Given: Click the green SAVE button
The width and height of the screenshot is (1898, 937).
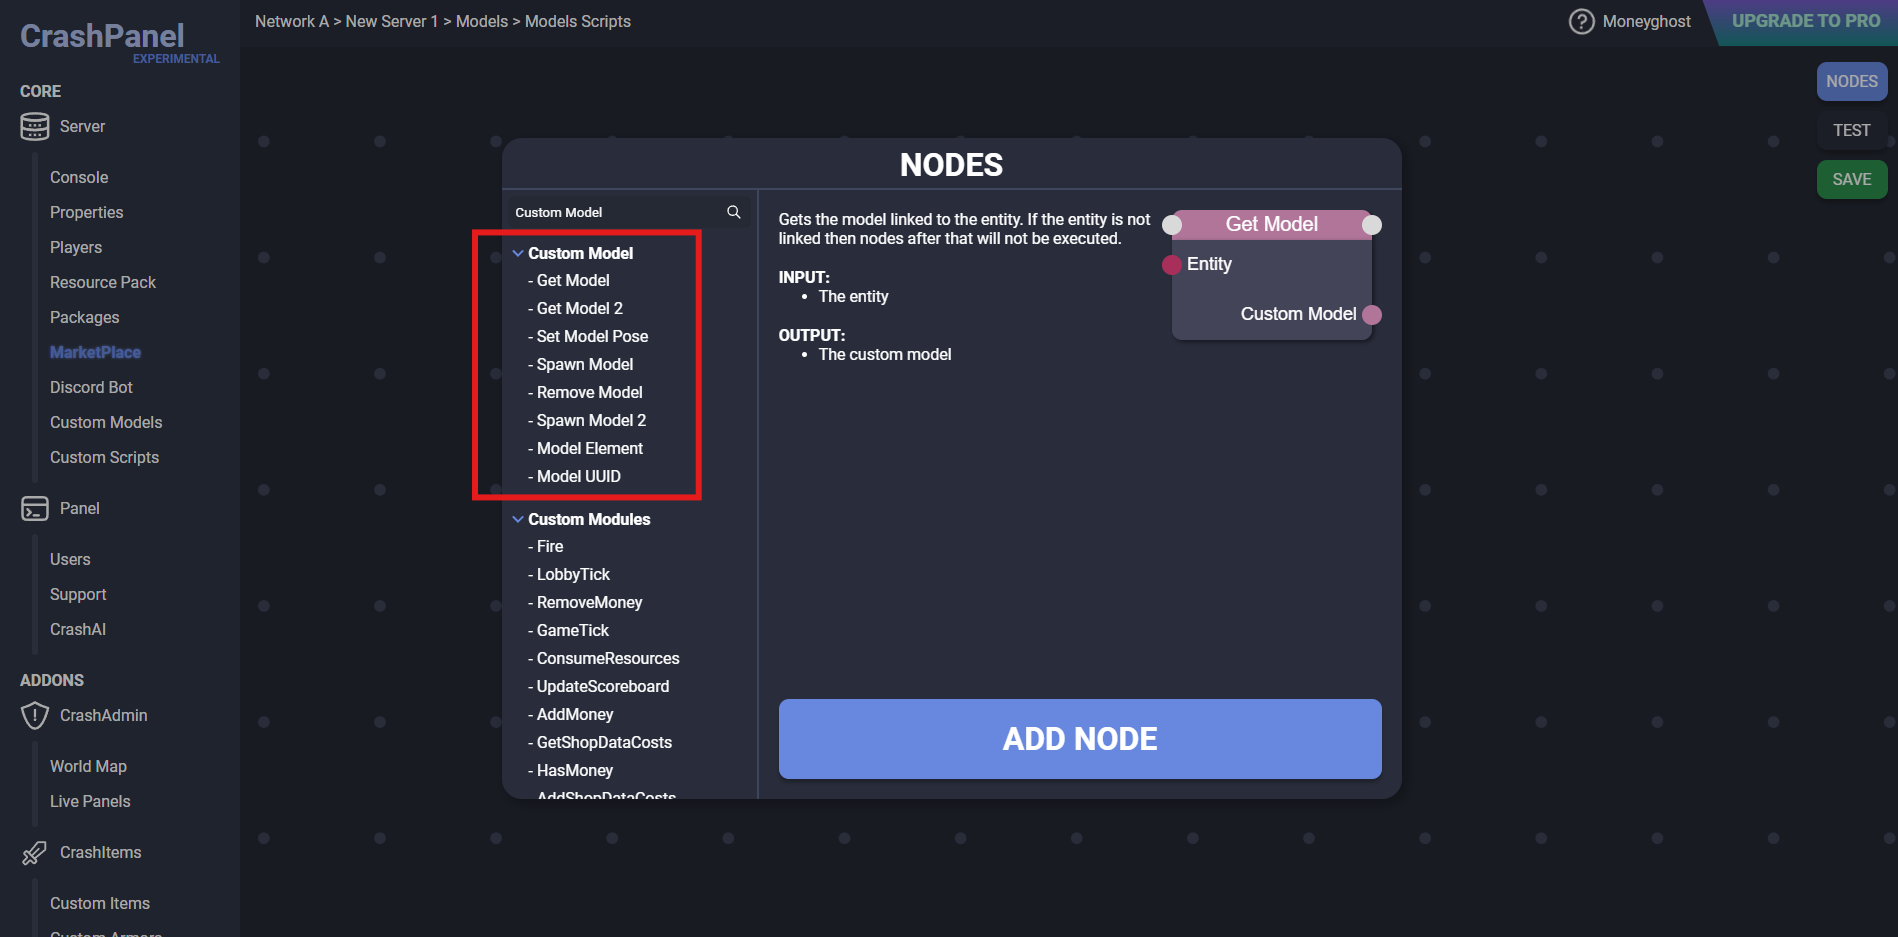Looking at the screenshot, I should (1852, 179).
